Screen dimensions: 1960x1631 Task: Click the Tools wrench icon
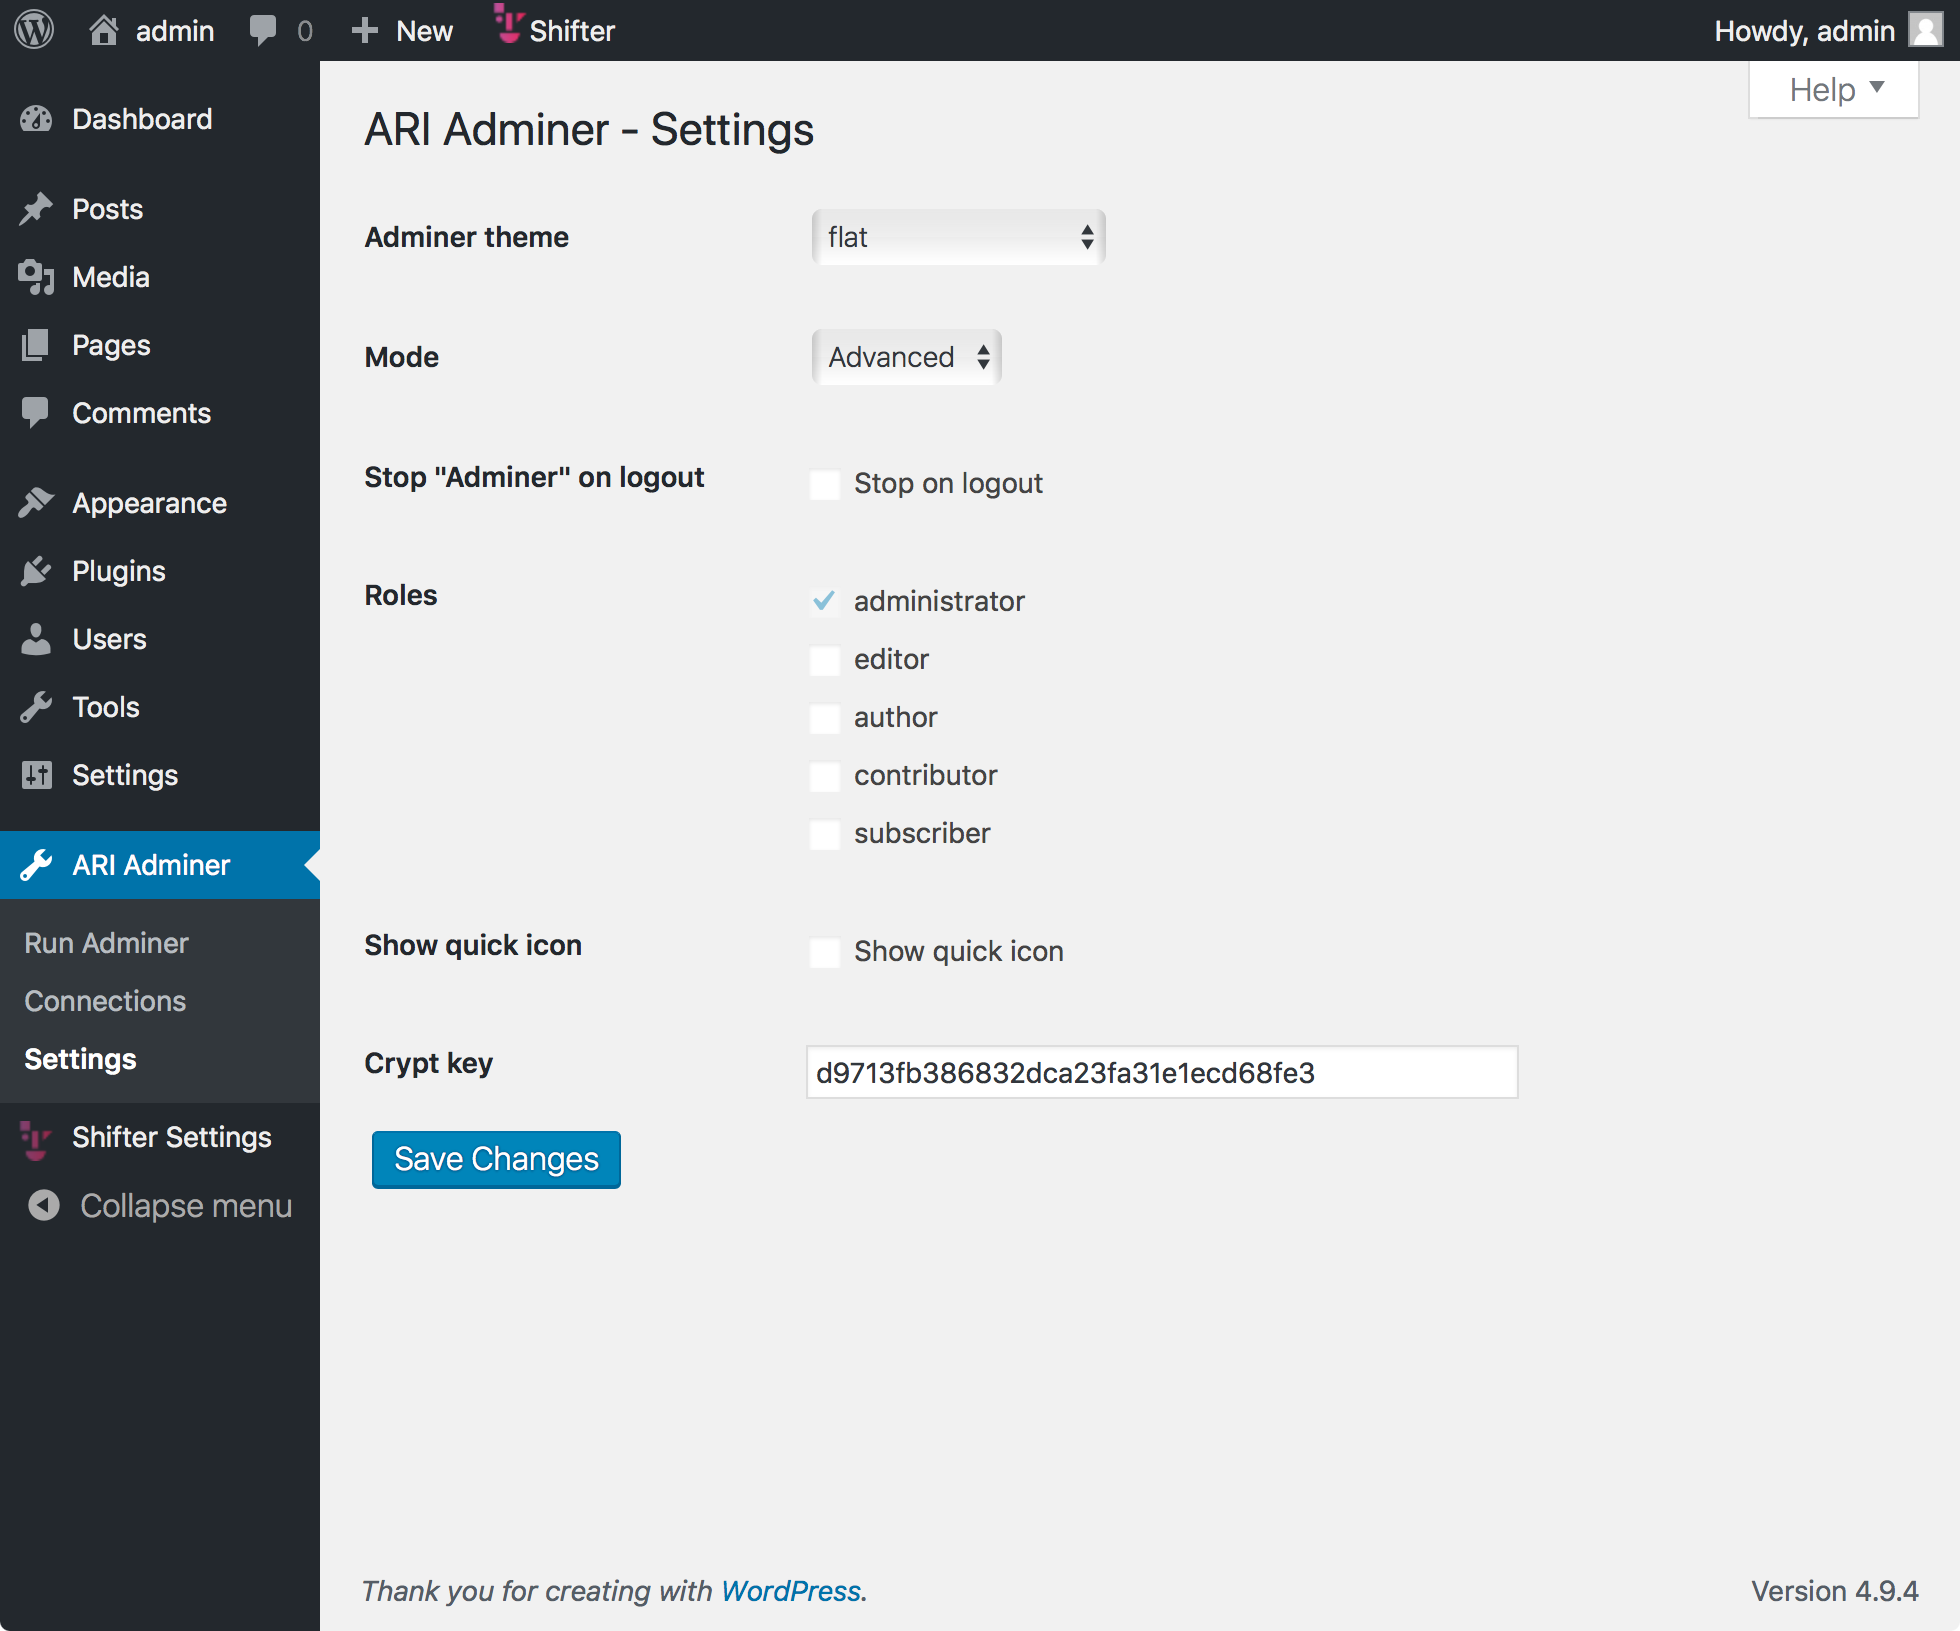point(36,707)
